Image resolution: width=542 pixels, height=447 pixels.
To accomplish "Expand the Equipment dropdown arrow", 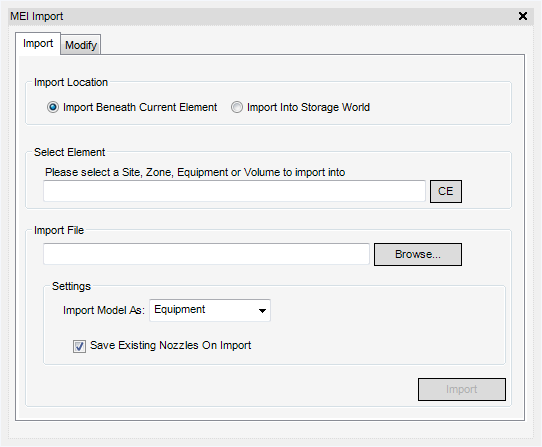I will pos(262,310).
